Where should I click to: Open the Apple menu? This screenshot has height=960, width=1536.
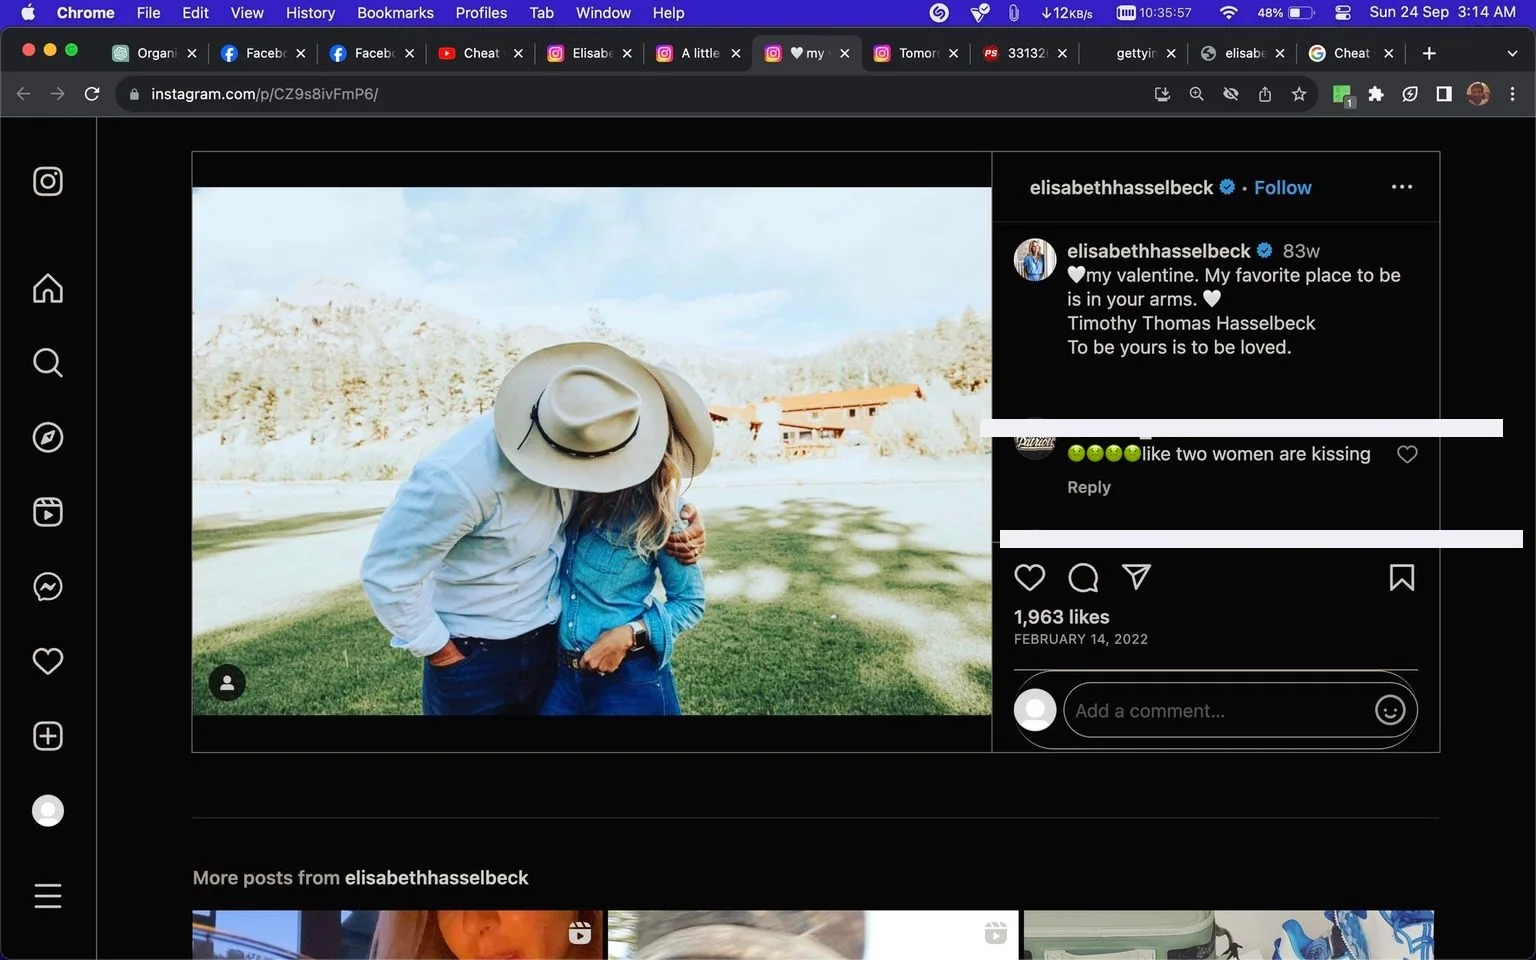28,12
